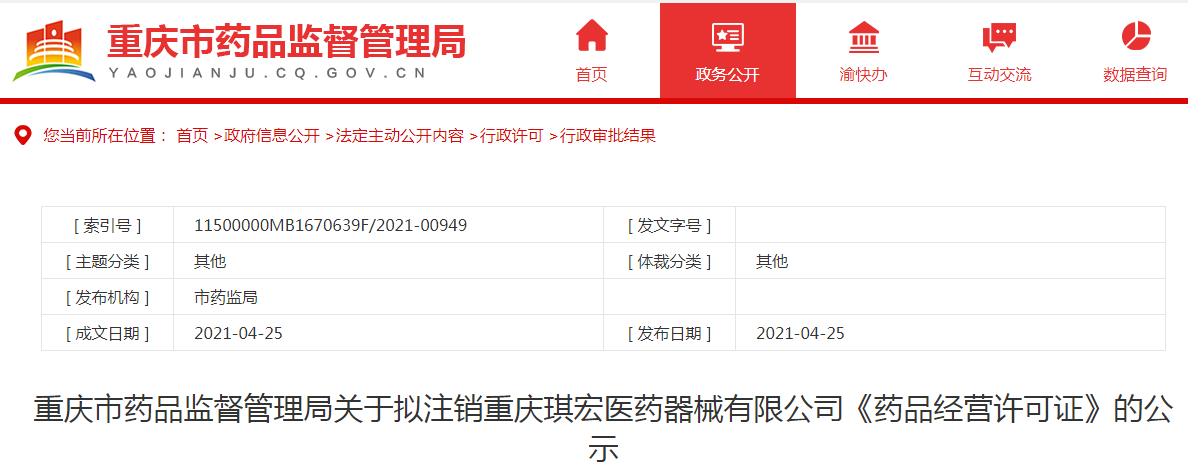Screen dimensions: 1188x474
Task: Click the home house icon above 首页
Action: click(x=592, y=36)
